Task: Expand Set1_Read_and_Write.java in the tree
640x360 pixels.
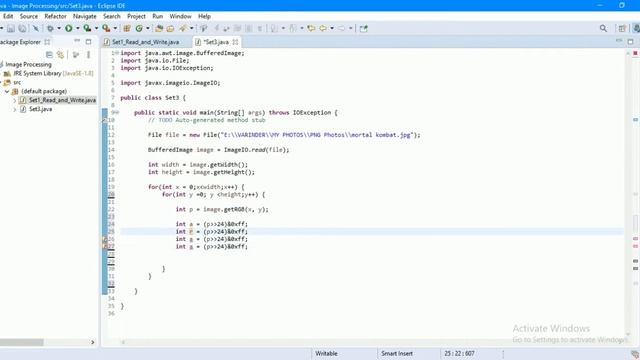Action: click(x=15, y=100)
